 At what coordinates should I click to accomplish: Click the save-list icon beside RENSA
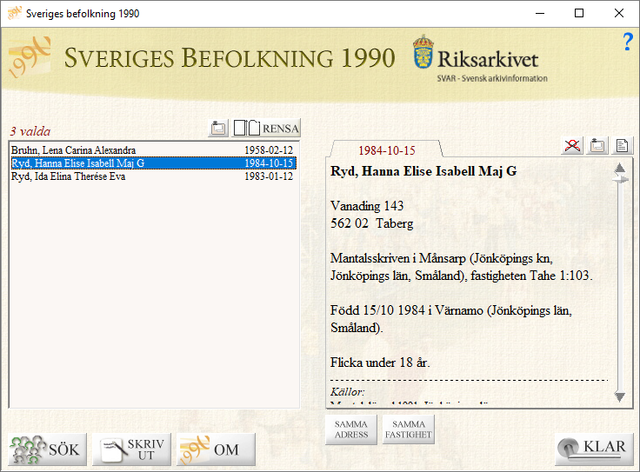[x=218, y=128]
